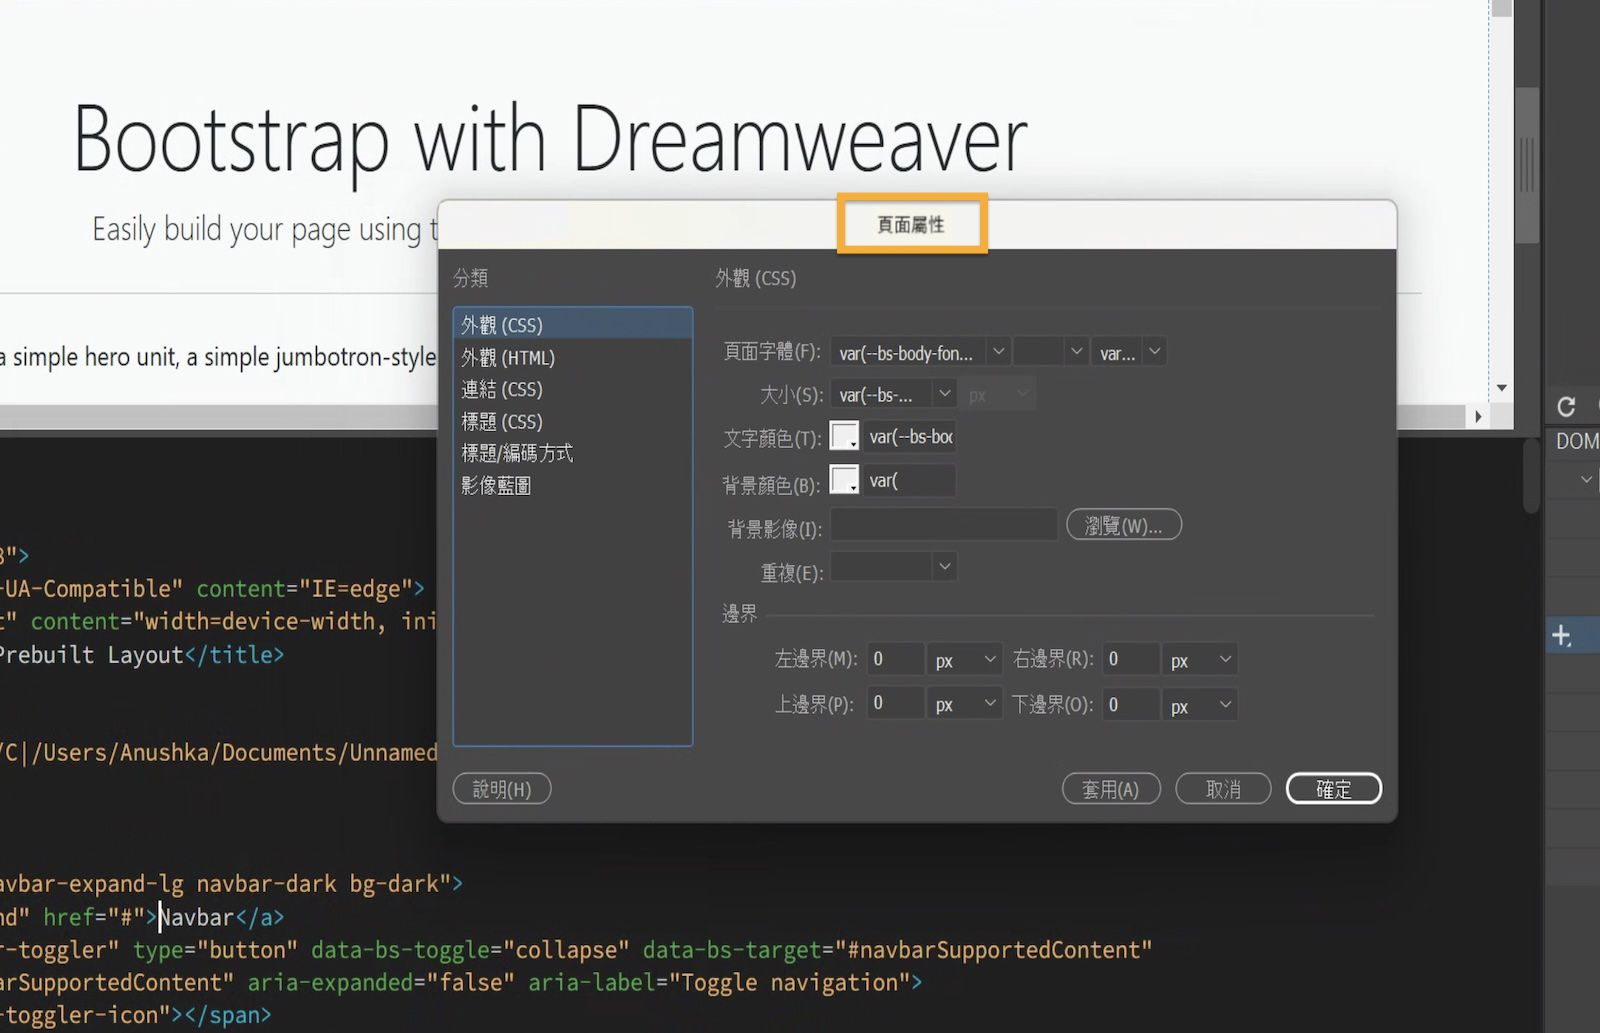Click the refresh icon above the DOM panel
This screenshot has height=1033, width=1600.
pyautogui.click(x=1566, y=406)
